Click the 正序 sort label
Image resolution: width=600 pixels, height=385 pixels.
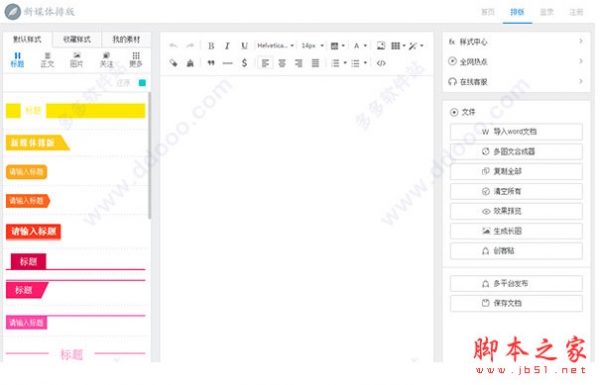[x=123, y=83]
